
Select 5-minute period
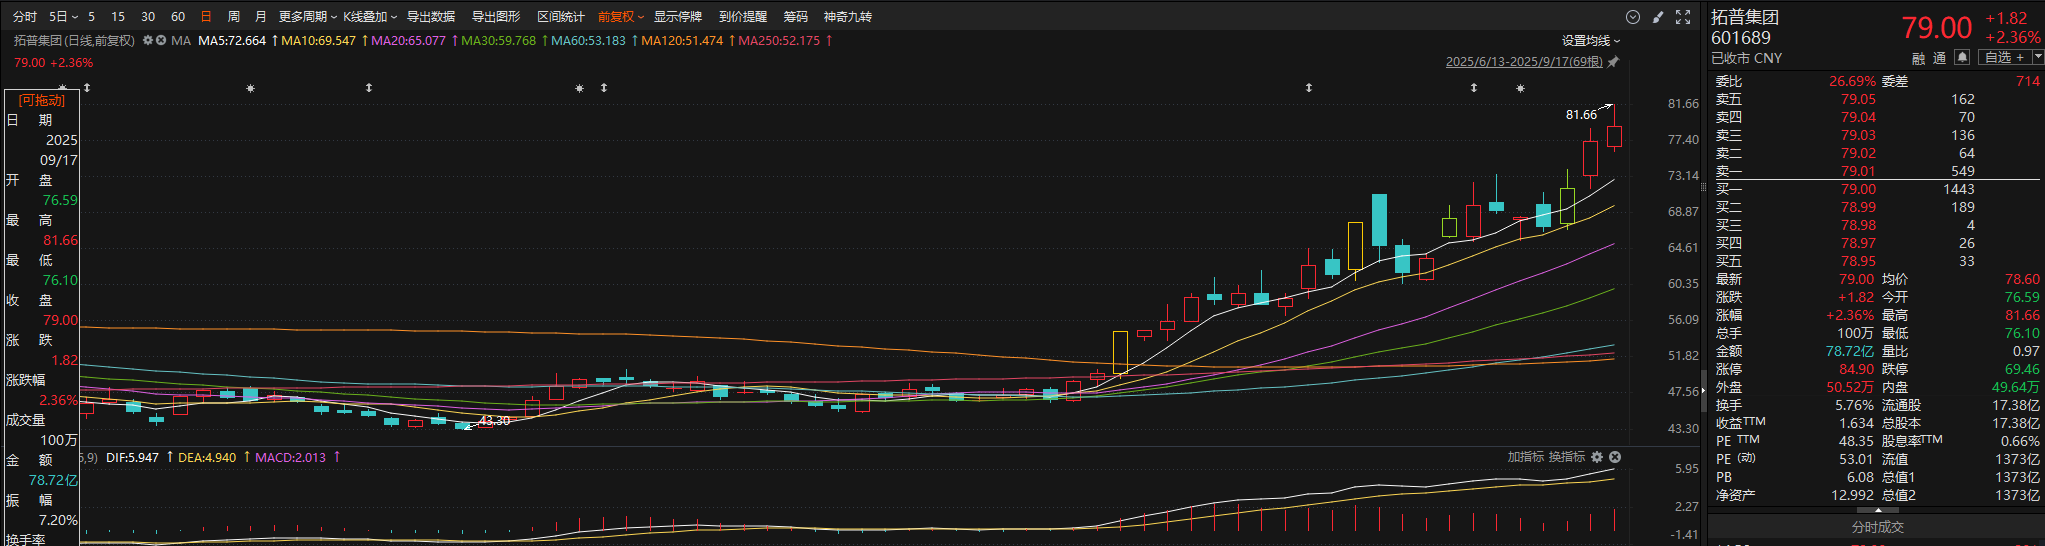point(92,17)
